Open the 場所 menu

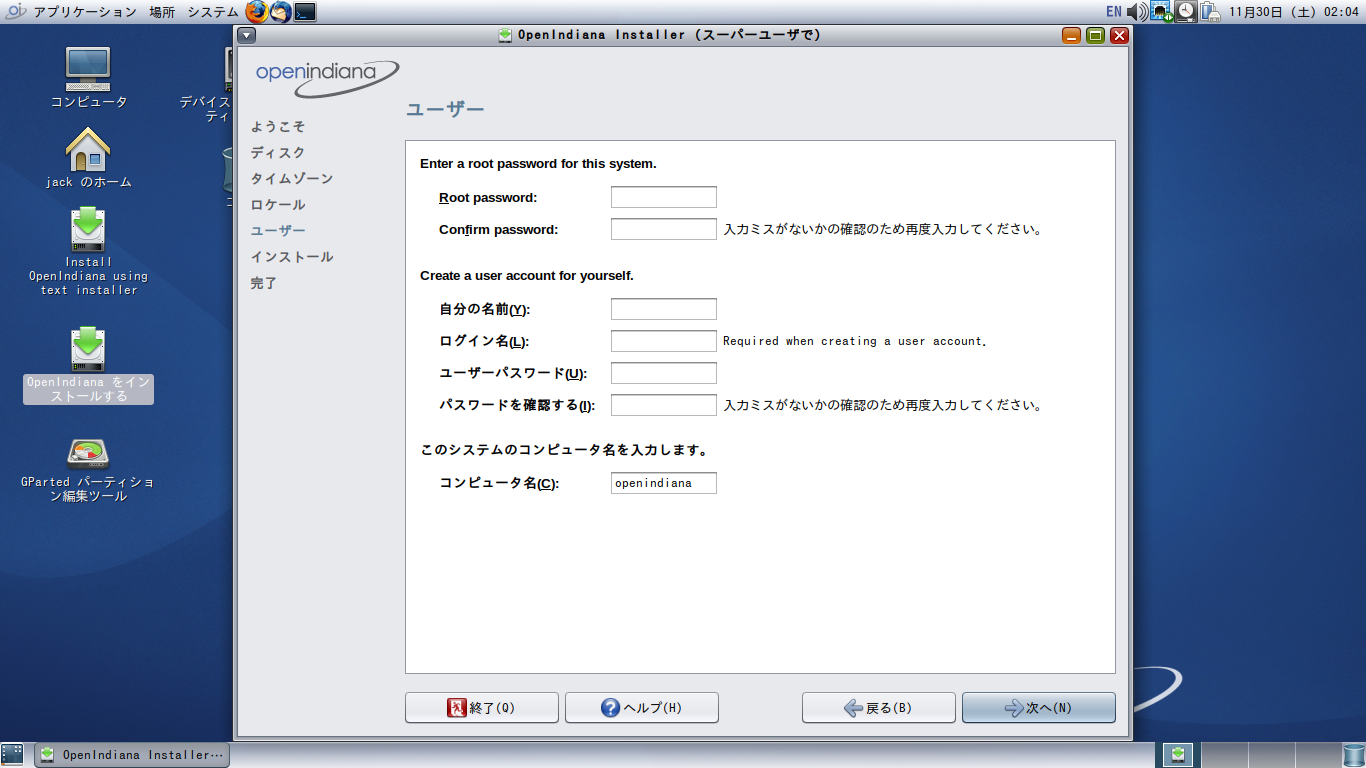point(162,12)
